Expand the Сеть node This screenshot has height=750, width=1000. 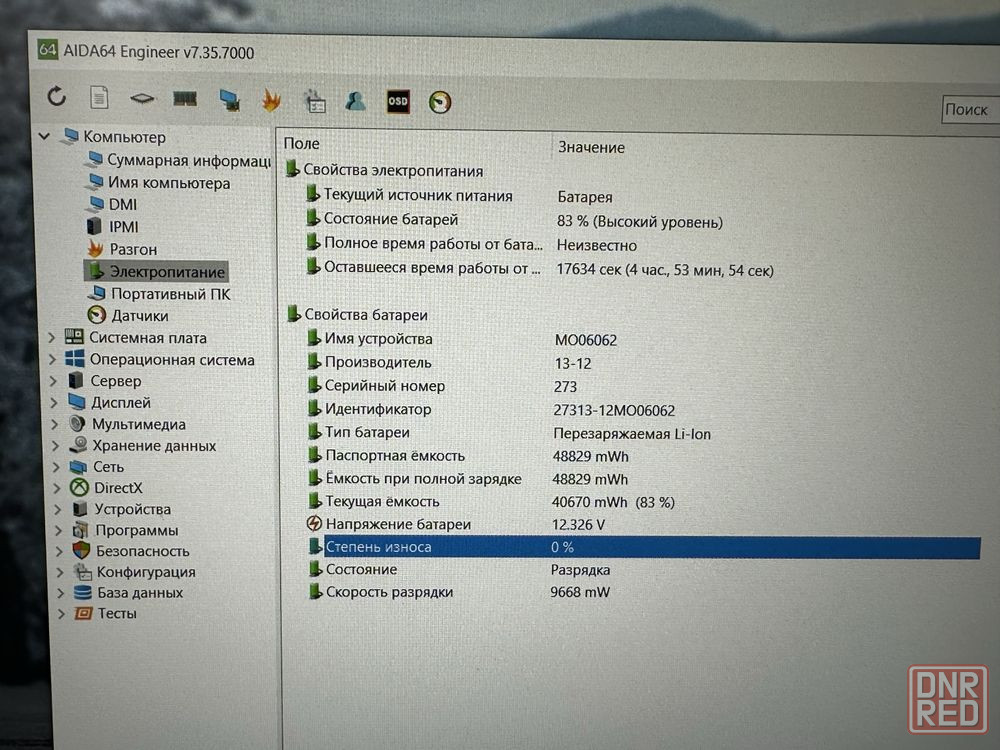(56, 467)
